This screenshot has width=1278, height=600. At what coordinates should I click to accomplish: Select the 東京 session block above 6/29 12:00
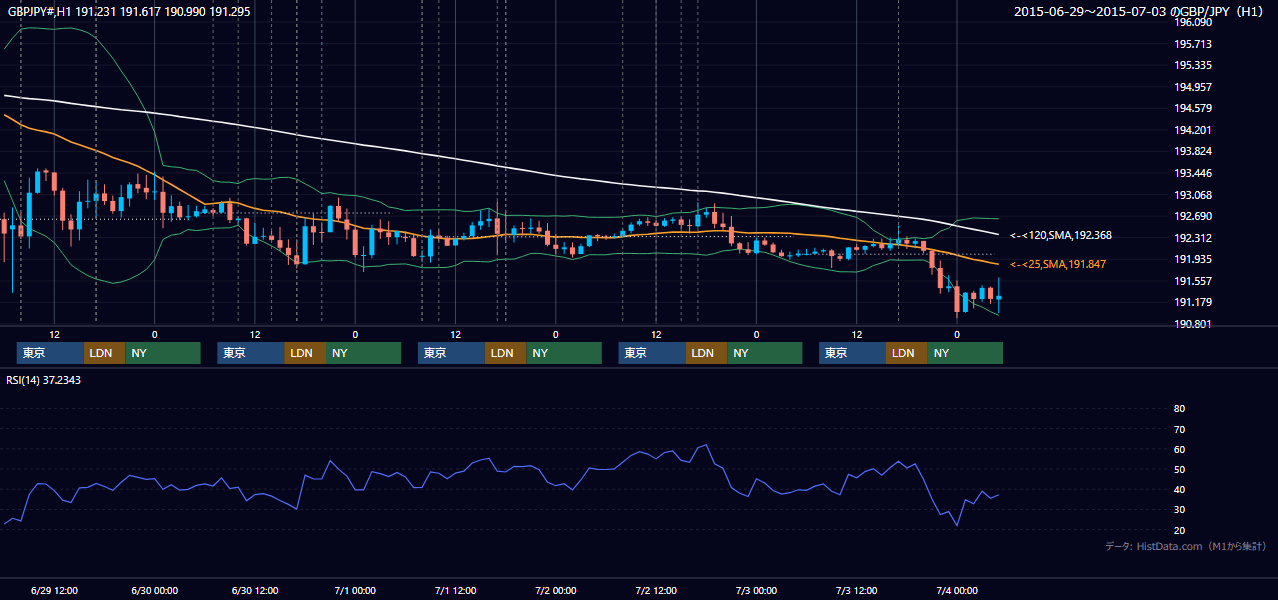(x=50, y=353)
